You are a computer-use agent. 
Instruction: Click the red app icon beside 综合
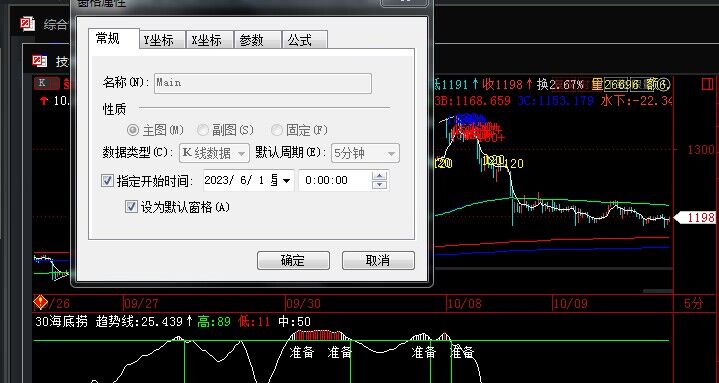point(28,24)
